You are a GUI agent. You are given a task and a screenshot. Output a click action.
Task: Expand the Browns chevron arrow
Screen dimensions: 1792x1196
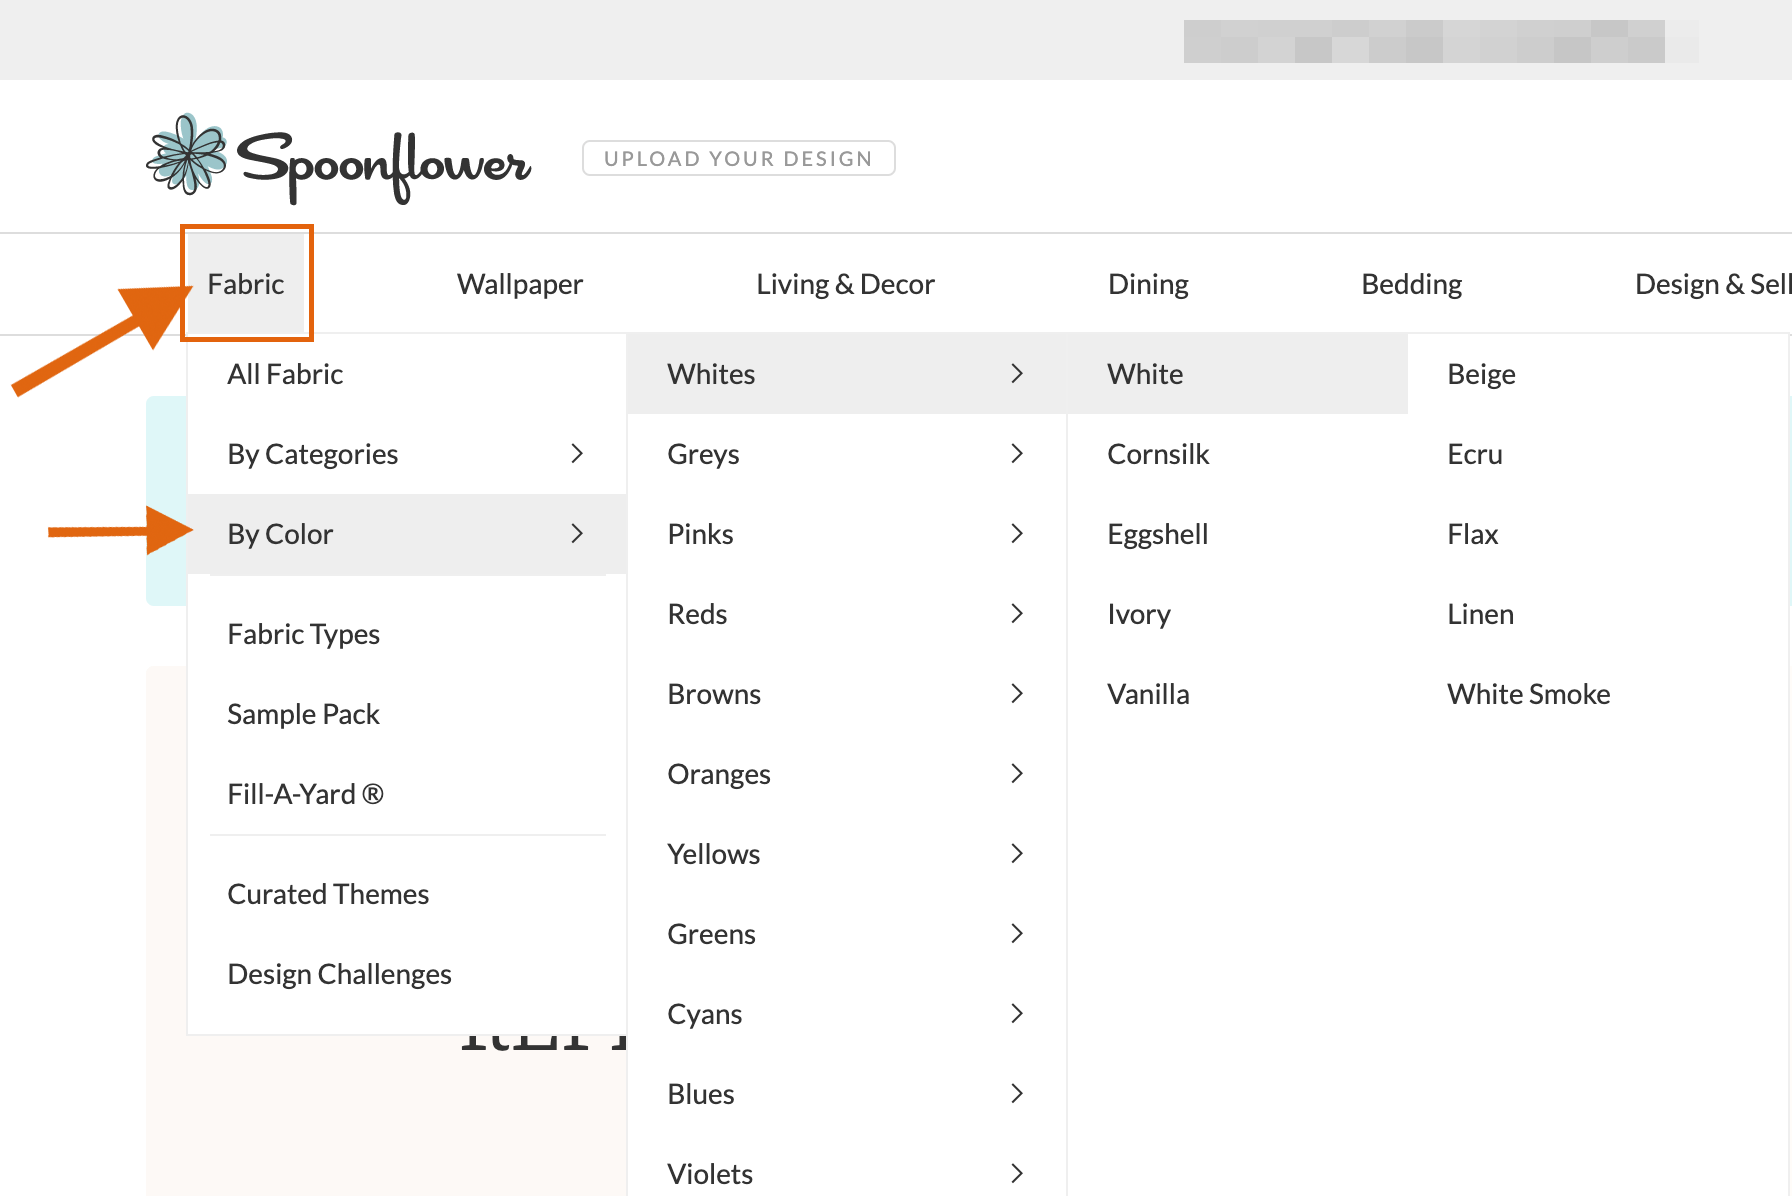1017,694
